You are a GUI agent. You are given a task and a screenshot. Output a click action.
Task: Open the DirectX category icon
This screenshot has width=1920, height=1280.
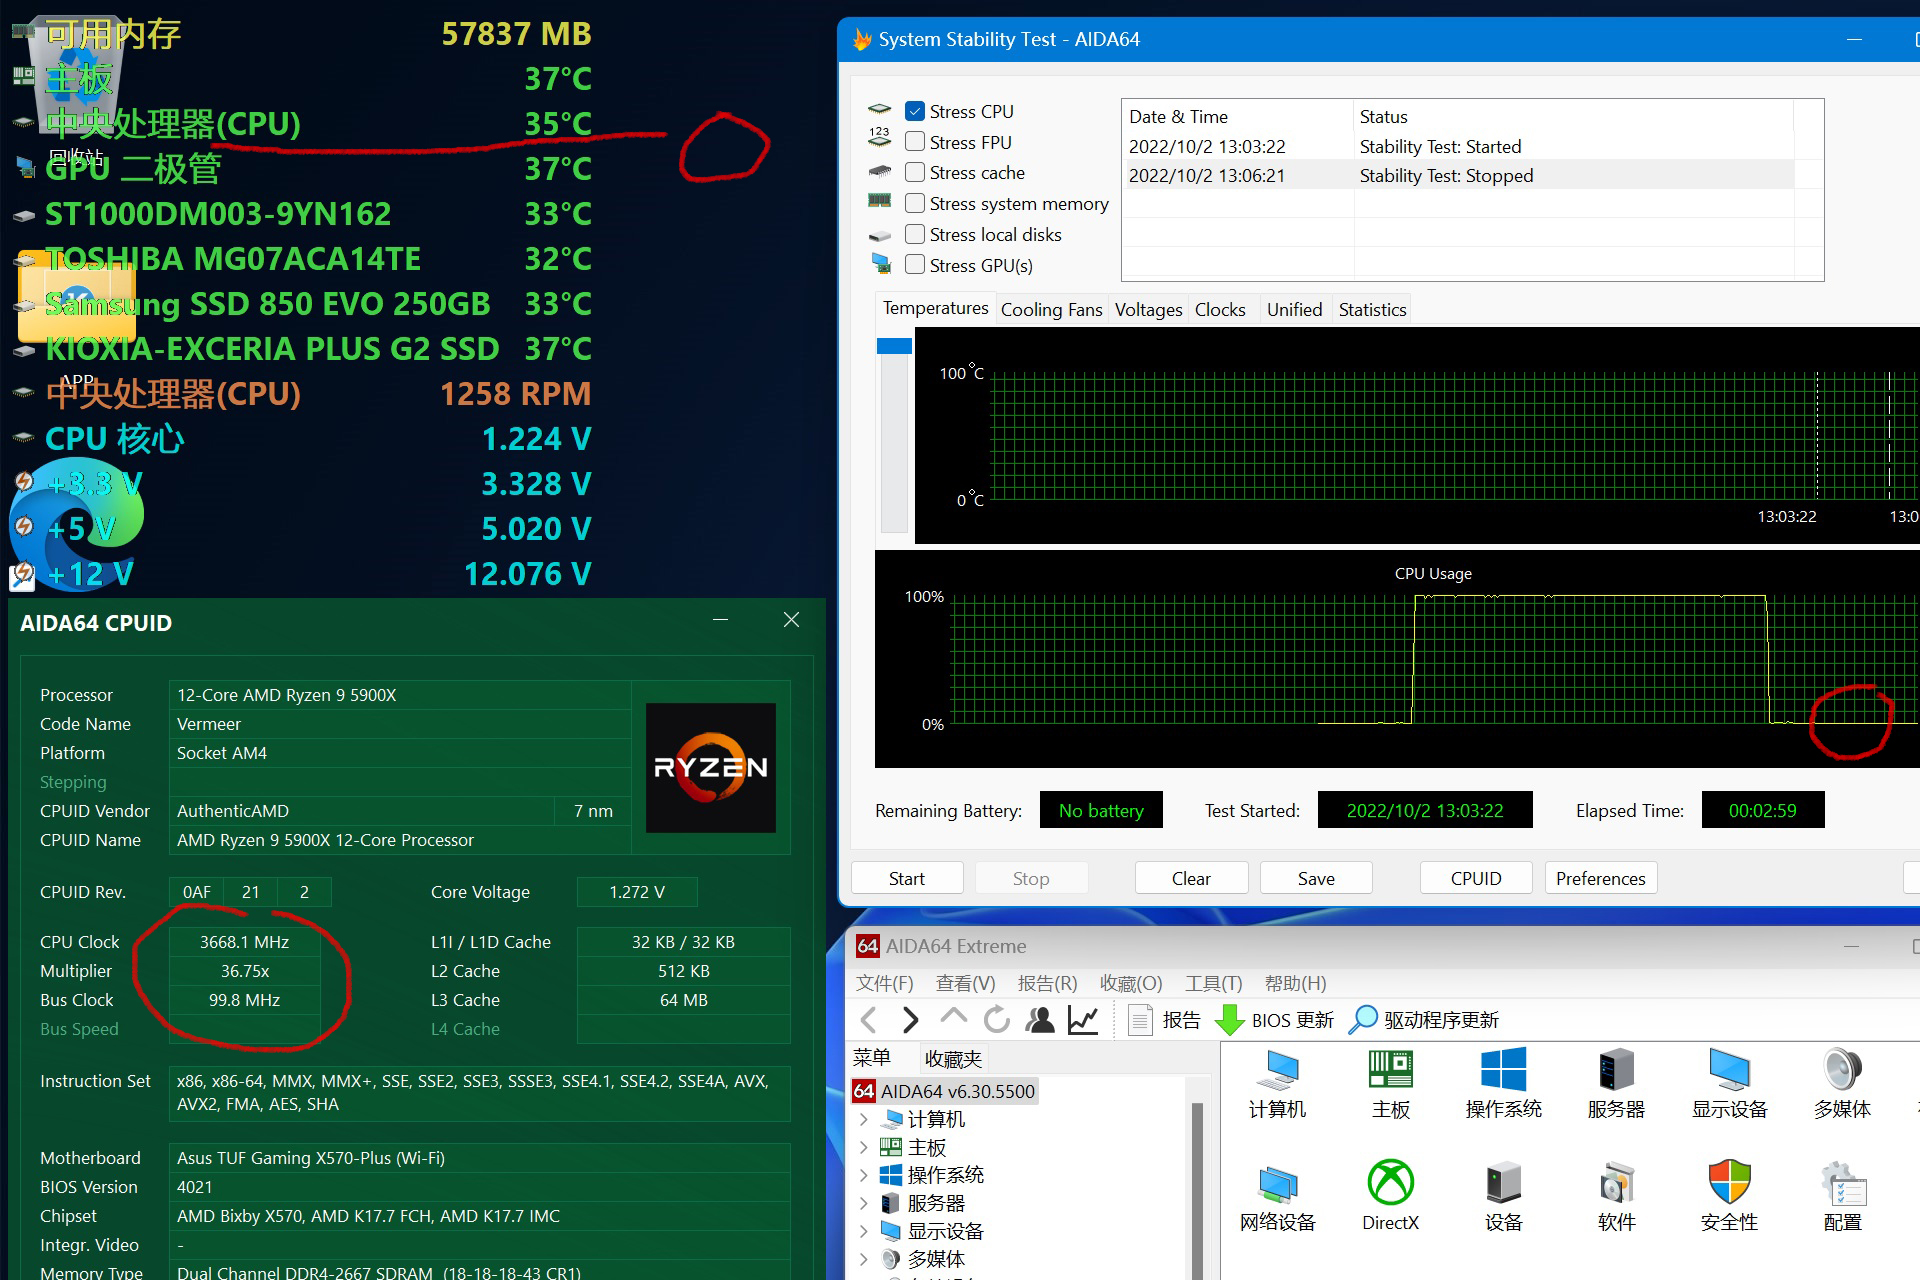point(1390,1183)
